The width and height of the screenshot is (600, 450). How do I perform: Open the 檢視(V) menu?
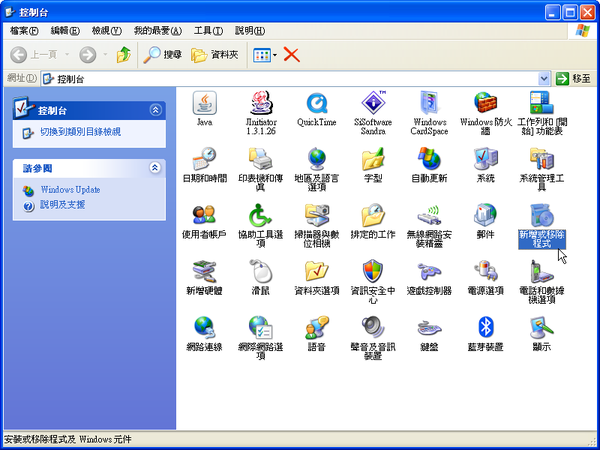106,31
